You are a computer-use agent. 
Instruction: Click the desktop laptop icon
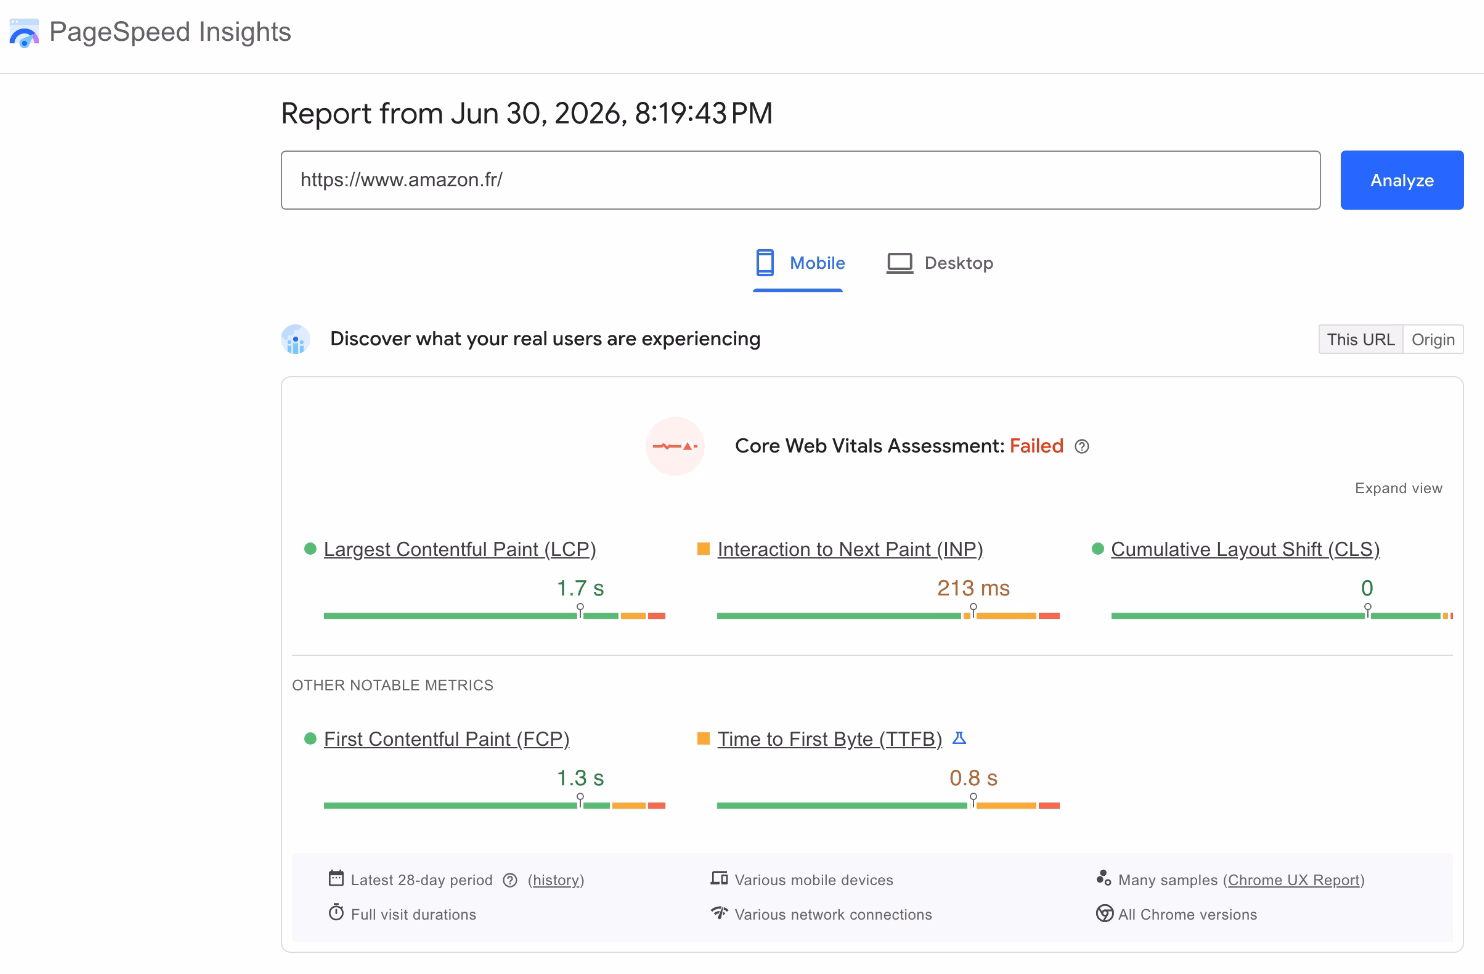[900, 263]
